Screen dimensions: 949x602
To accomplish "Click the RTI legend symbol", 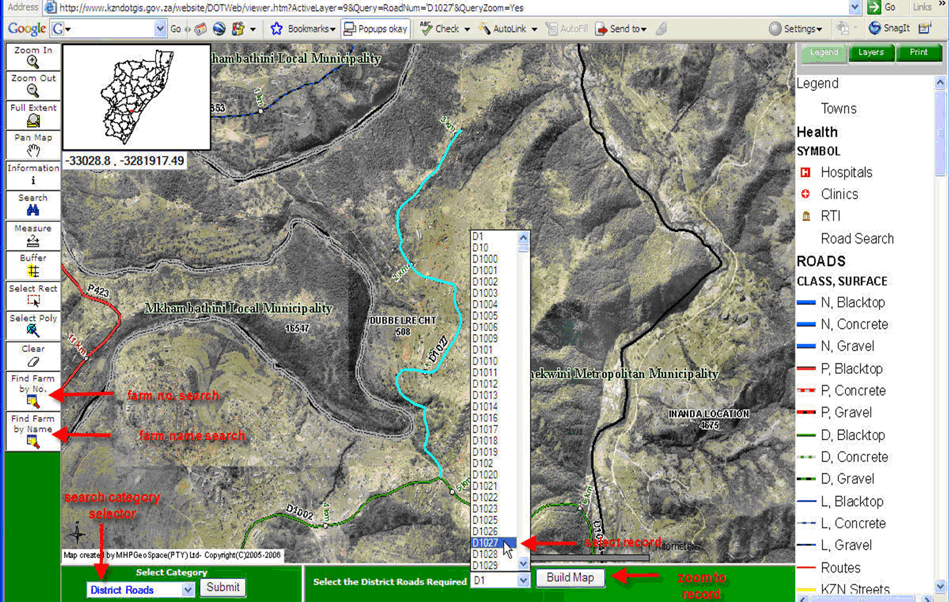I will pyautogui.click(x=806, y=216).
